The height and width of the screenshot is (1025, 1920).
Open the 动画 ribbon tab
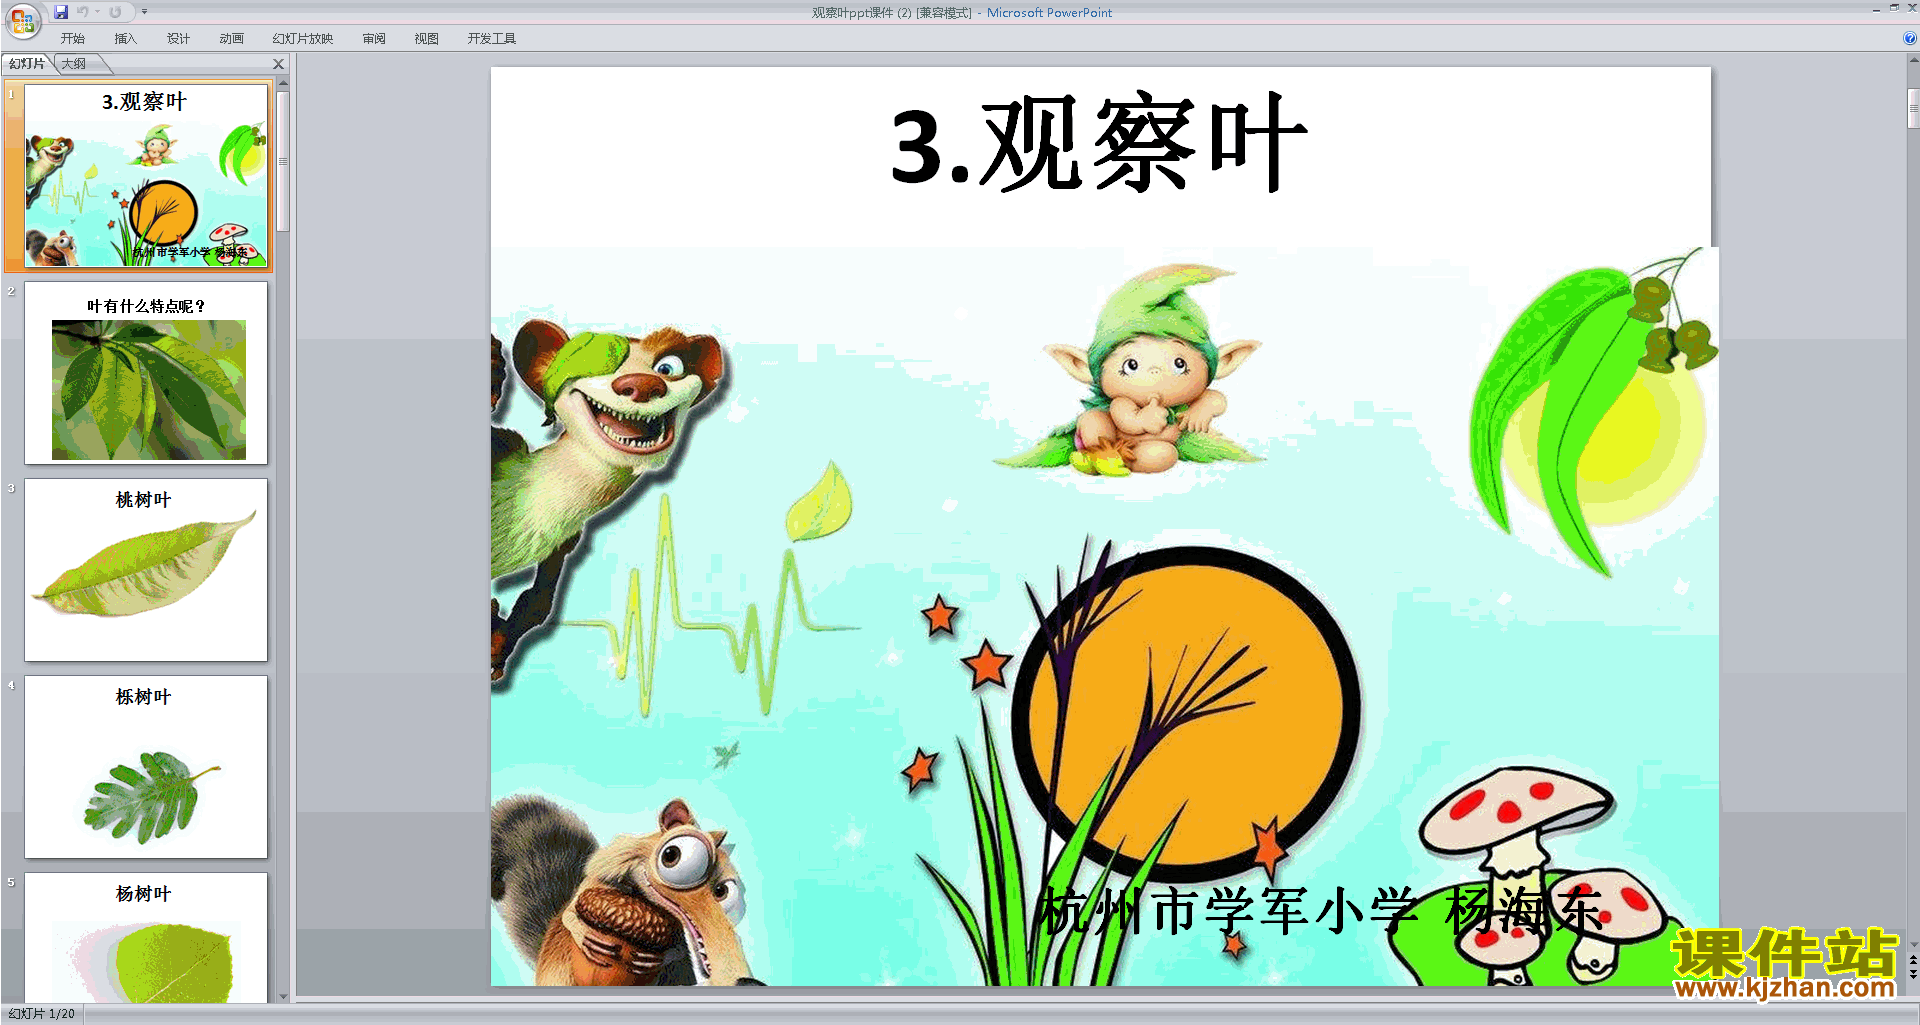point(231,39)
